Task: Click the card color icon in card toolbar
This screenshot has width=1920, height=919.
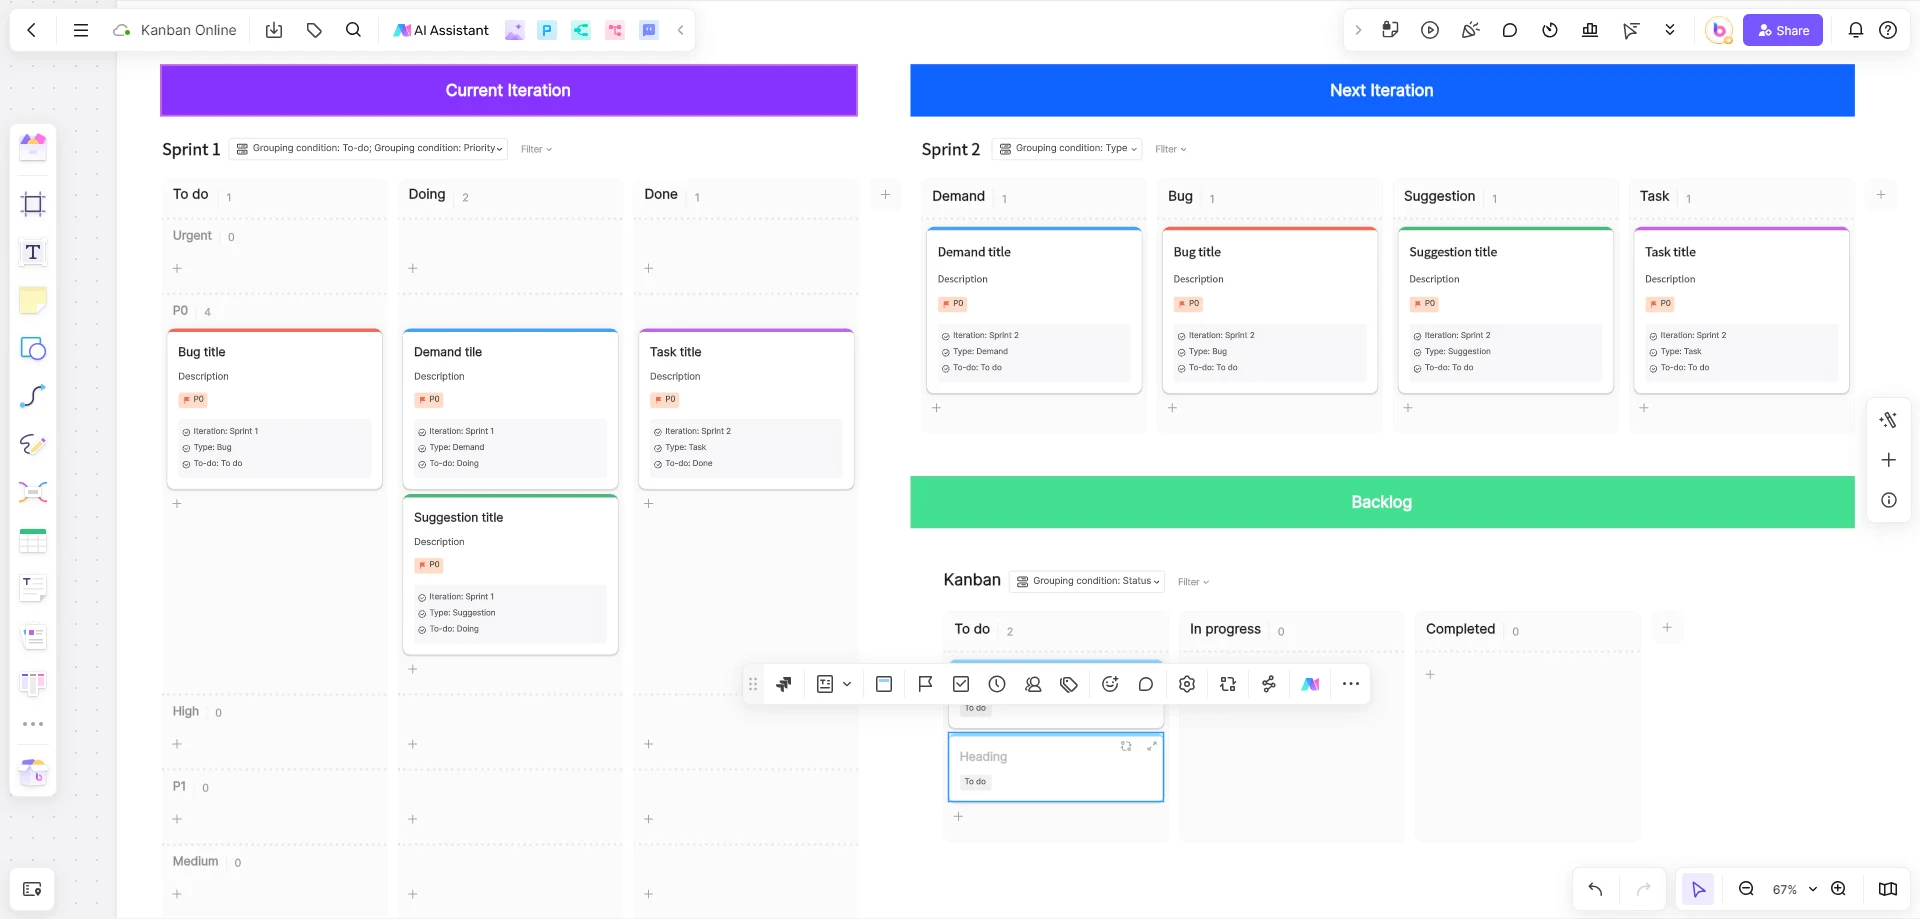Action: pos(884,684)
